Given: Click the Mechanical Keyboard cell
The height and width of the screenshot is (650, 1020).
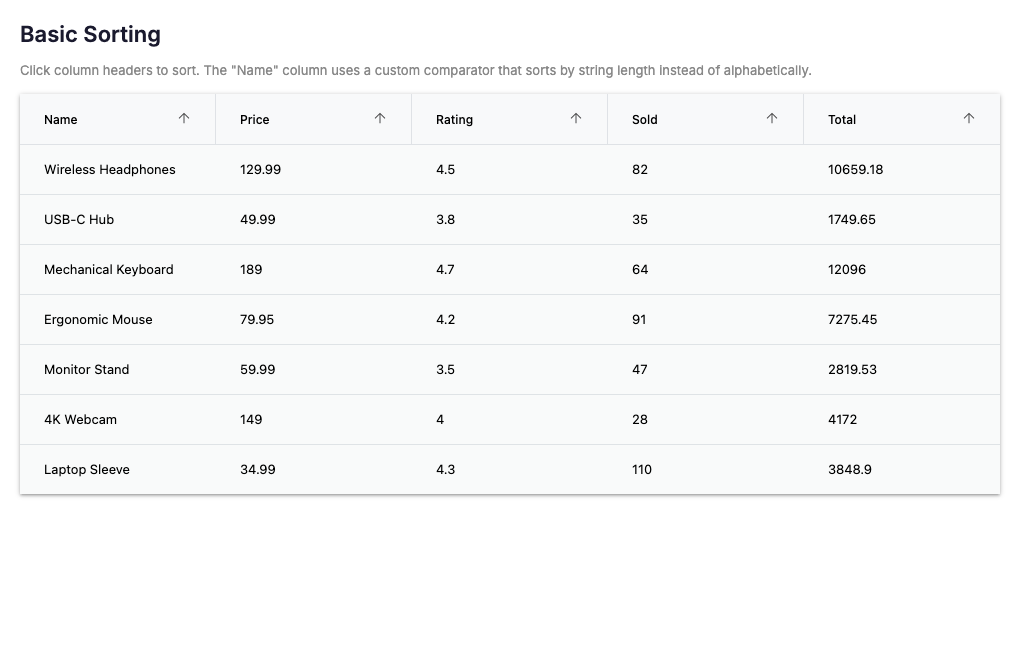Looking at the screenshot, I should click(x=109, y=270).
